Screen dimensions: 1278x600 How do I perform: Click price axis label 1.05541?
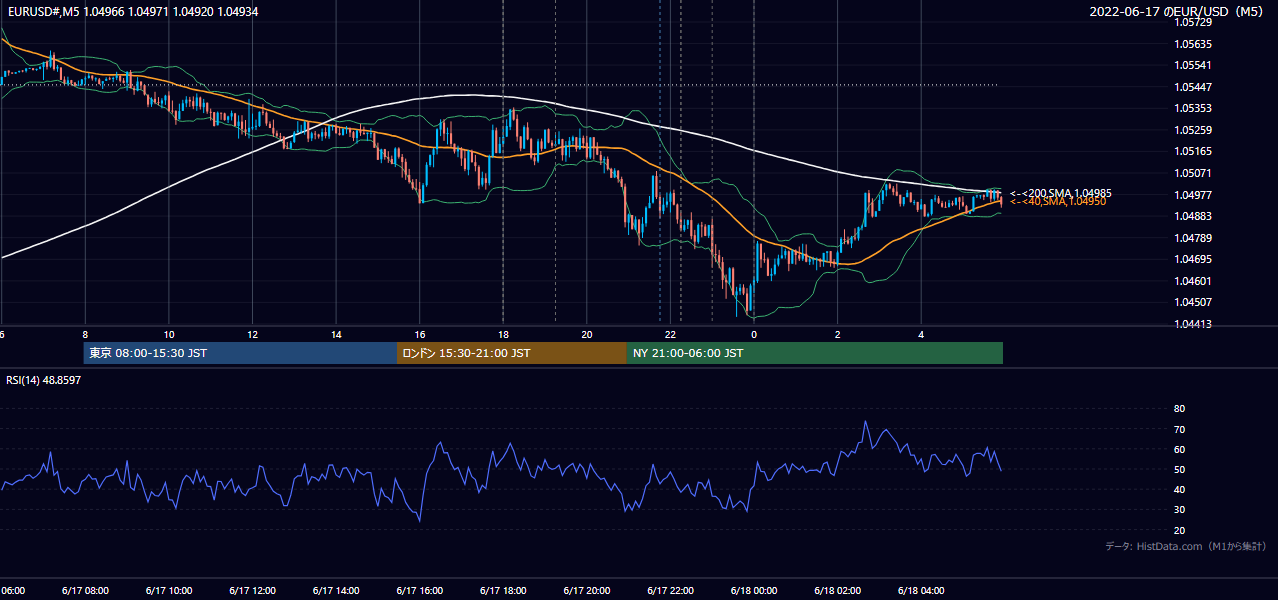click(1192, 65)
